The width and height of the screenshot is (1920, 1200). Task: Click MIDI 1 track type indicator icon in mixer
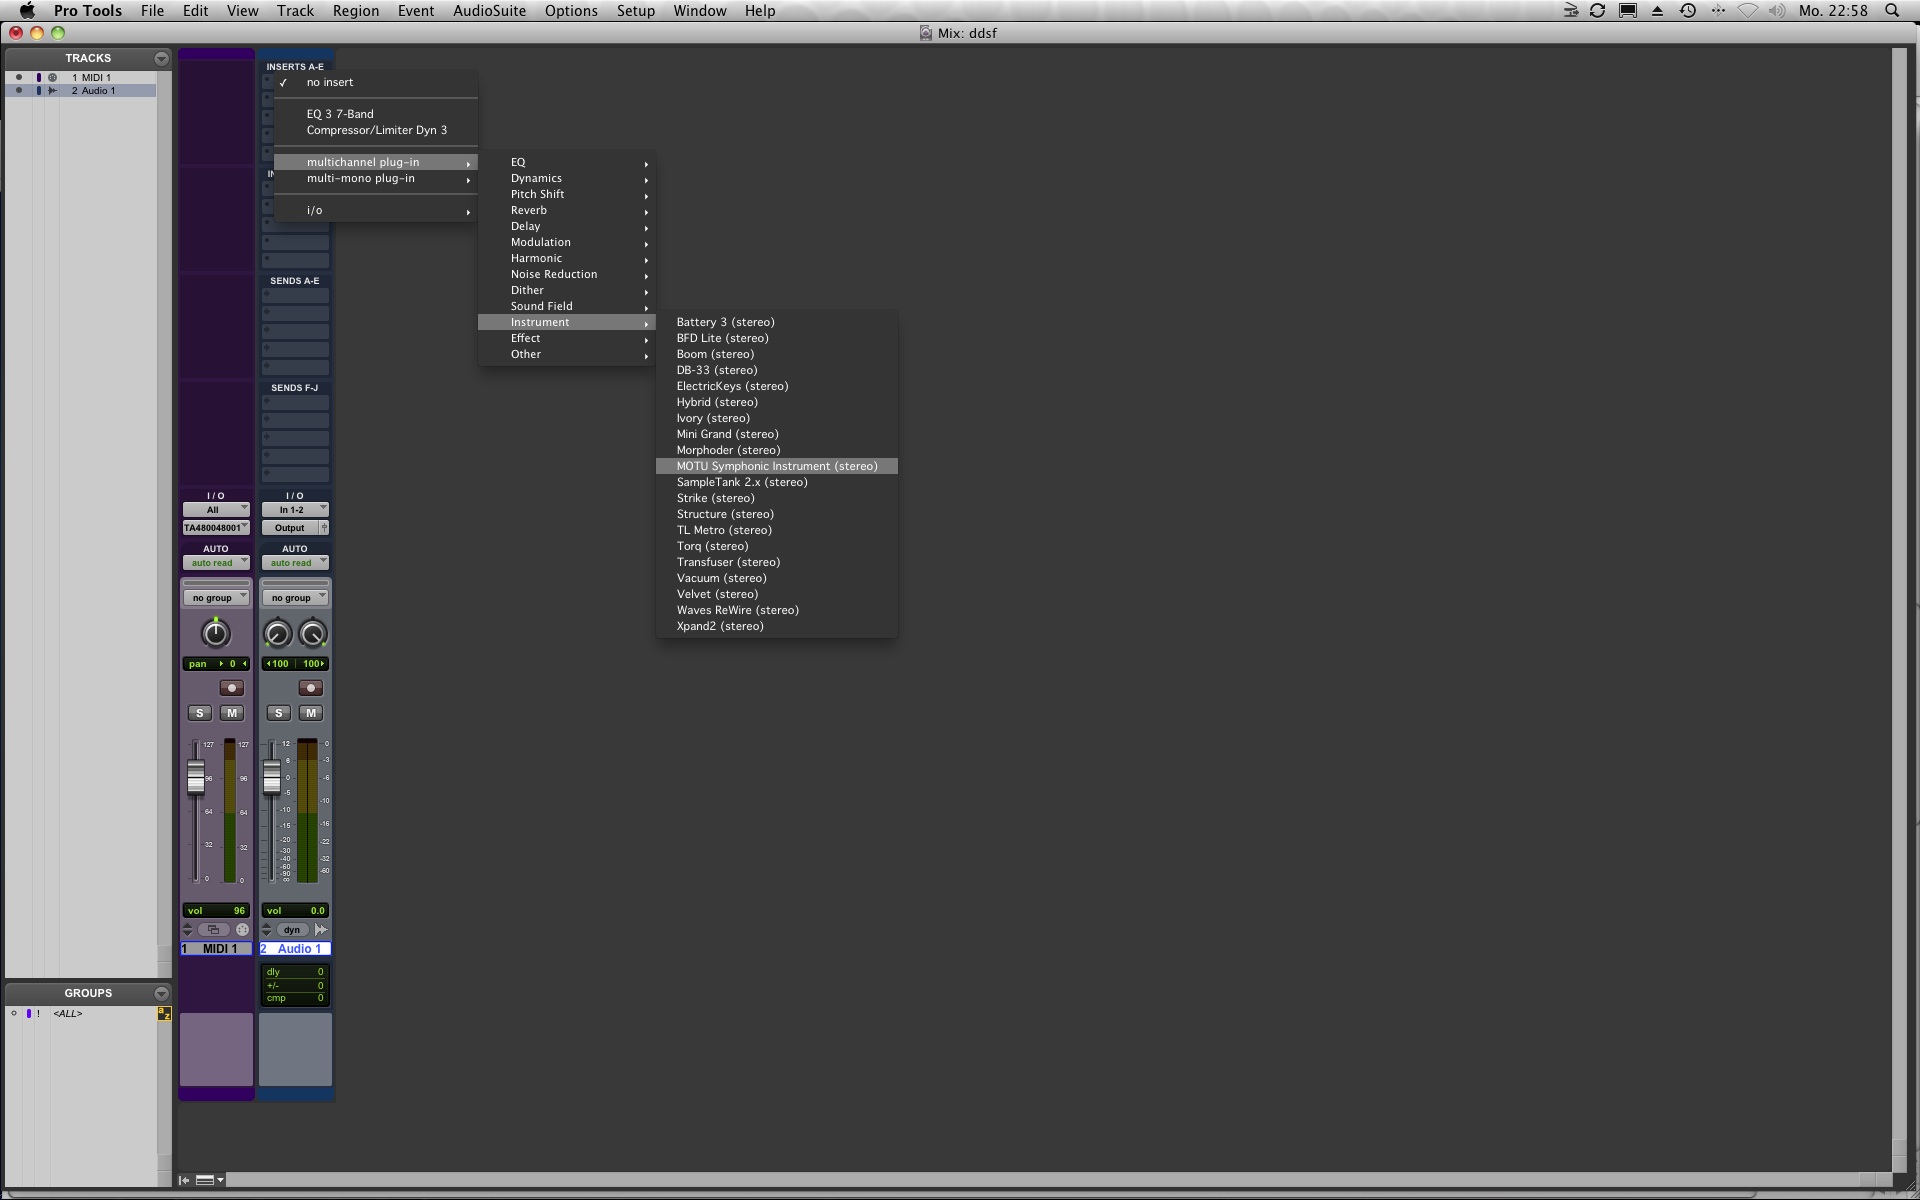(242, 930)
